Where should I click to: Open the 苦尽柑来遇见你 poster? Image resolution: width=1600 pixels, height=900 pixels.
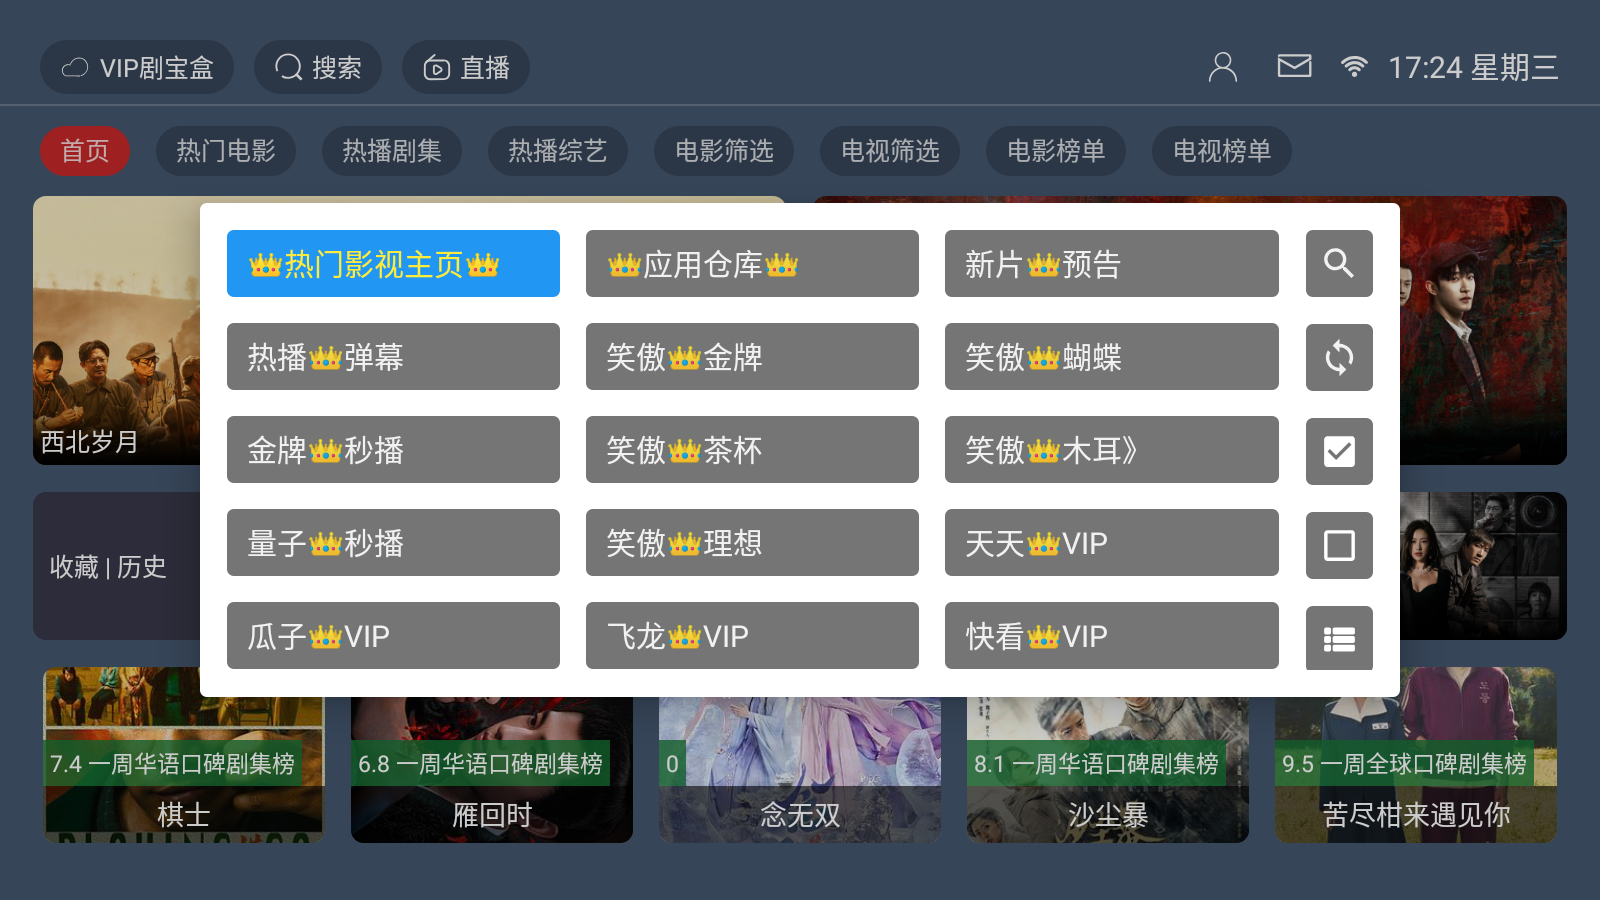[x=1416, y=755]
